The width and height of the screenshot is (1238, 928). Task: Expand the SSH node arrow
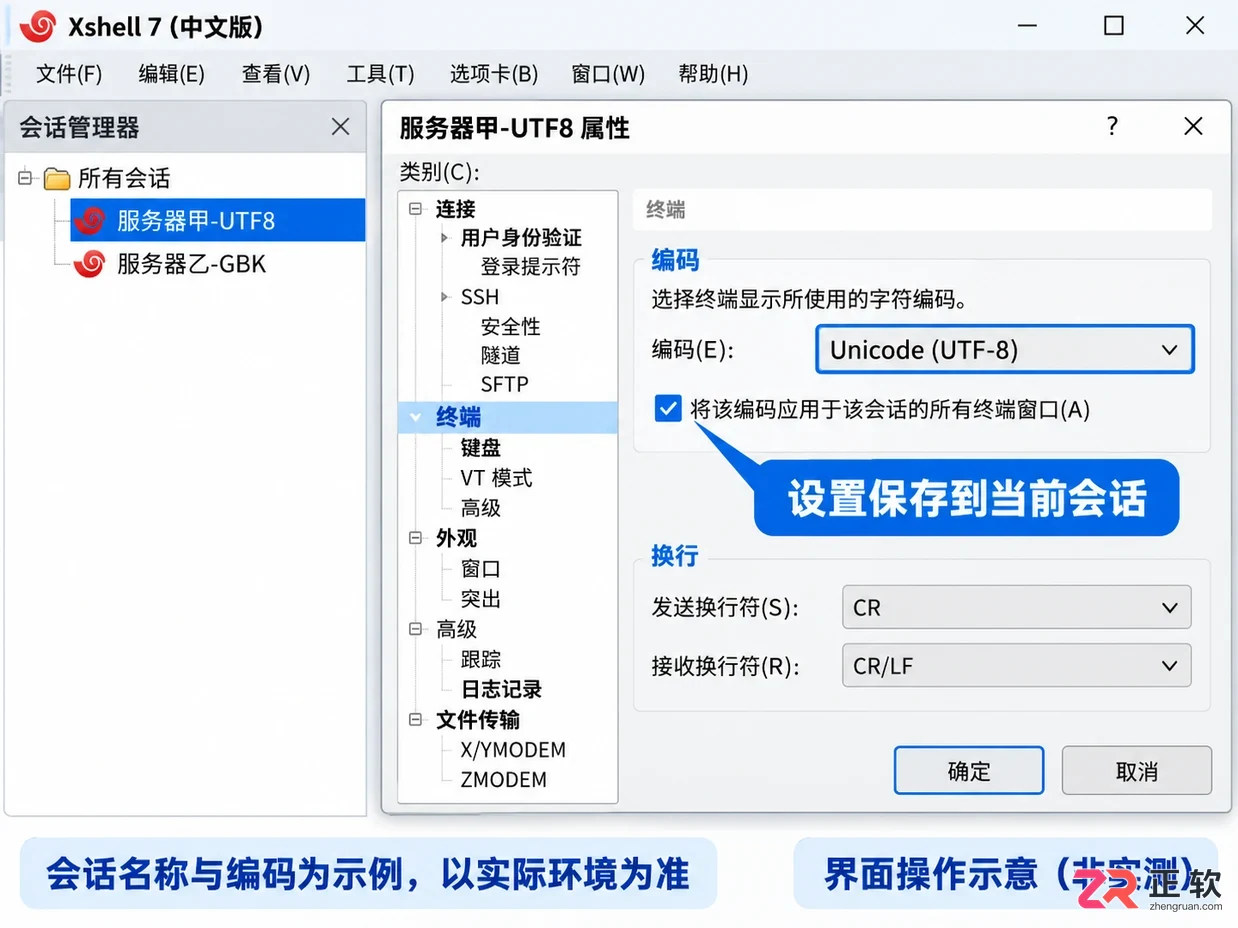[x=445, y=297]
